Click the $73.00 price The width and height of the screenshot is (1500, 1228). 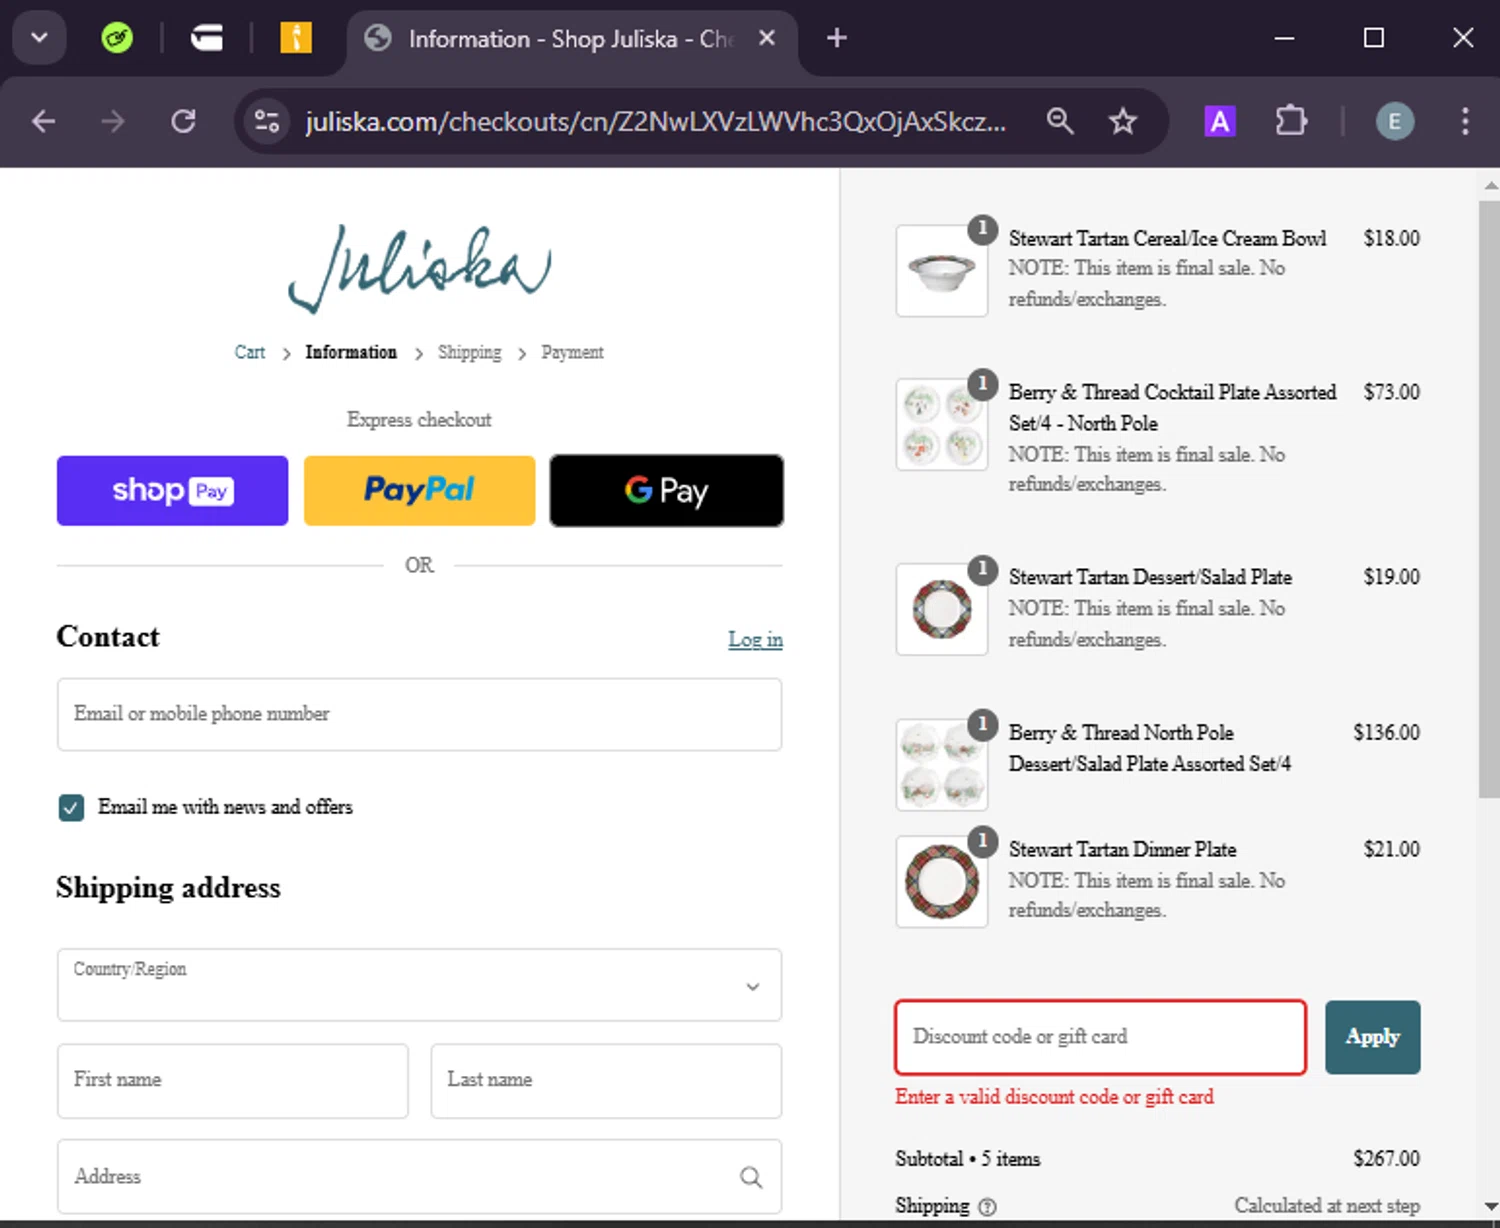point(1391,391)
